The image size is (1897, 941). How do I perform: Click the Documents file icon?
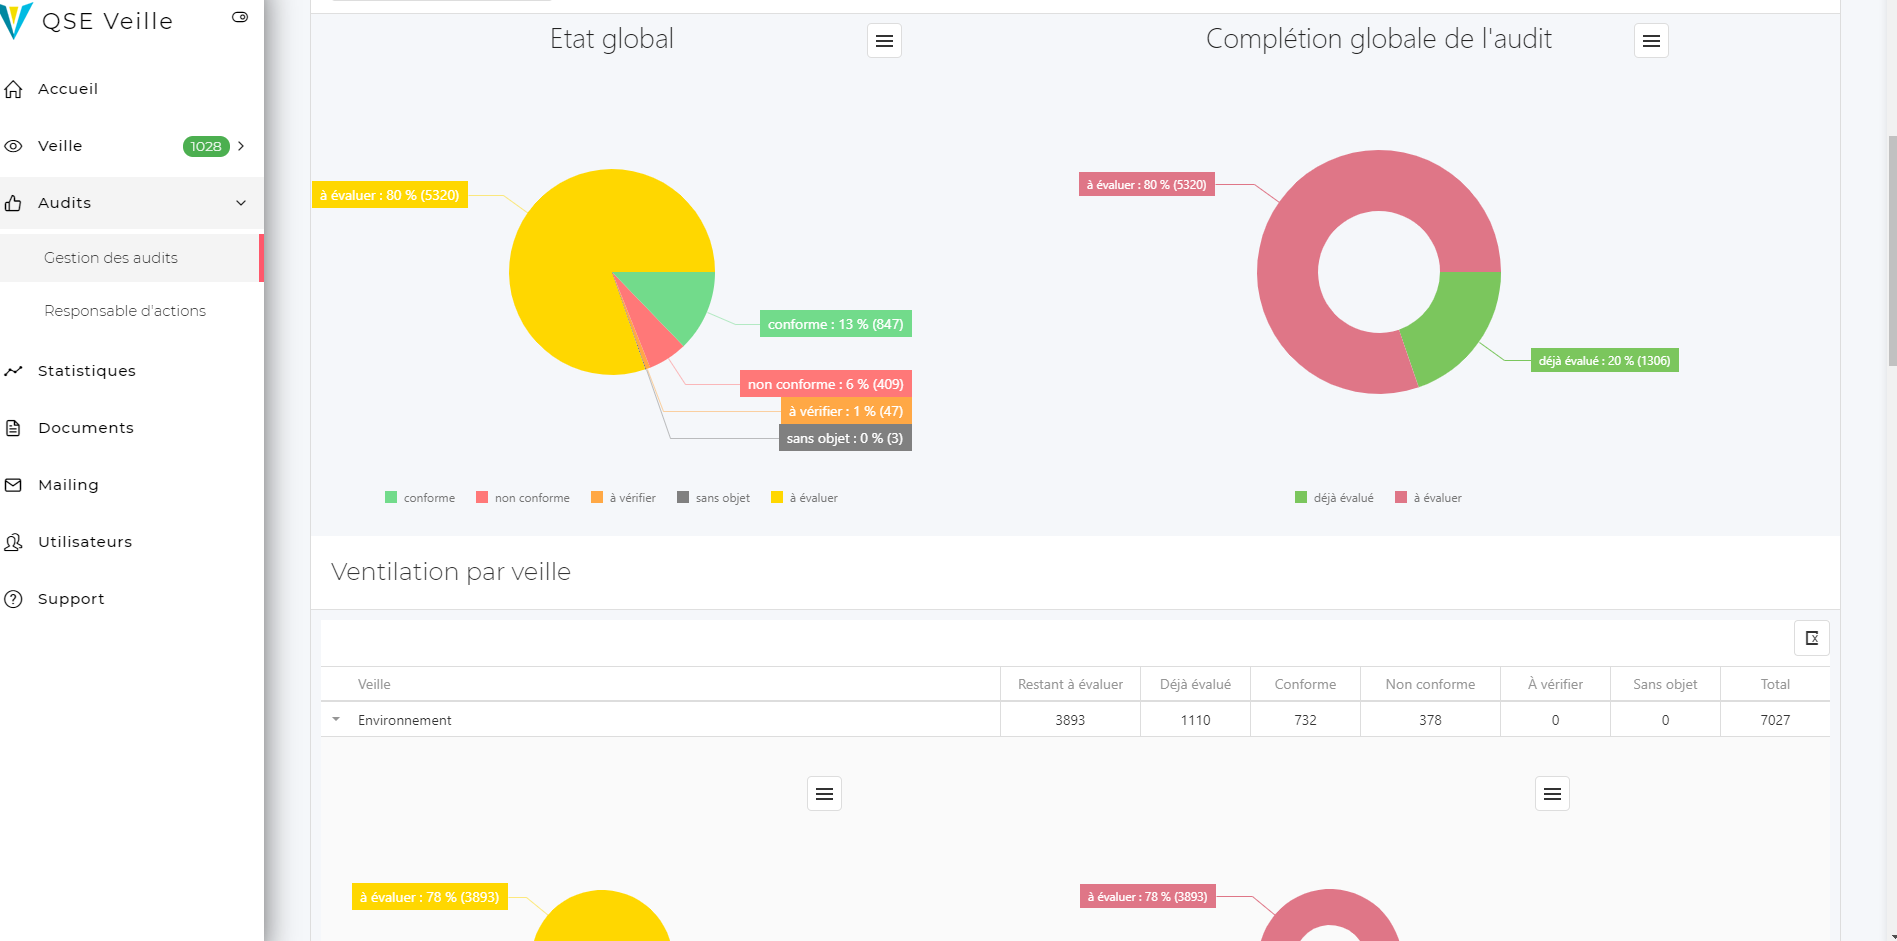(13, 428)
